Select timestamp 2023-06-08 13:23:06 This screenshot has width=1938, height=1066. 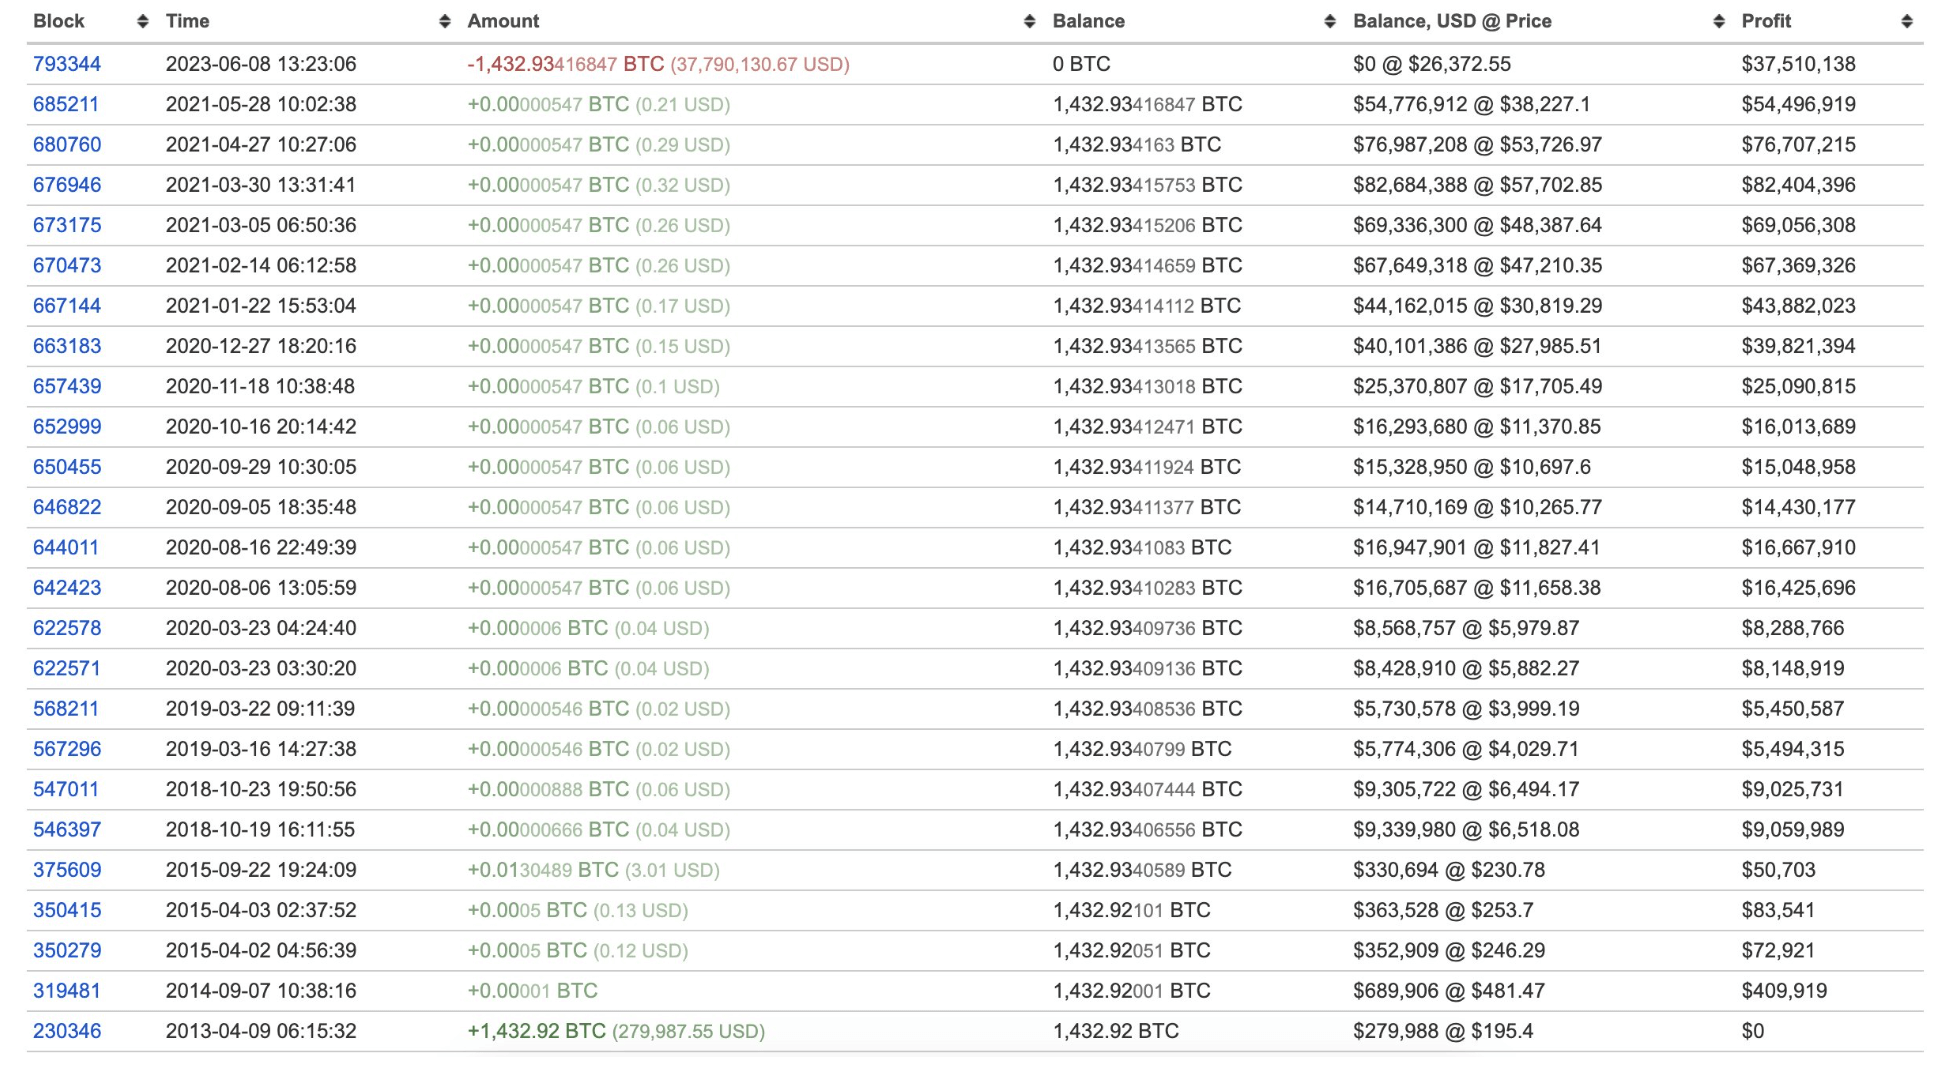261,64
